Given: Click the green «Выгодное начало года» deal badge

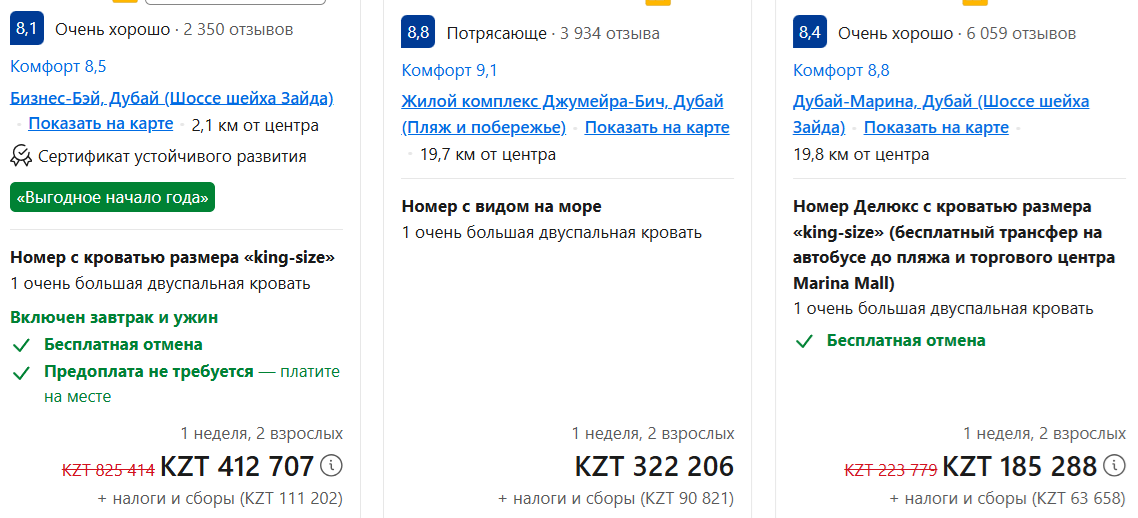Looking at the screenshot, I should coord(112,197).
